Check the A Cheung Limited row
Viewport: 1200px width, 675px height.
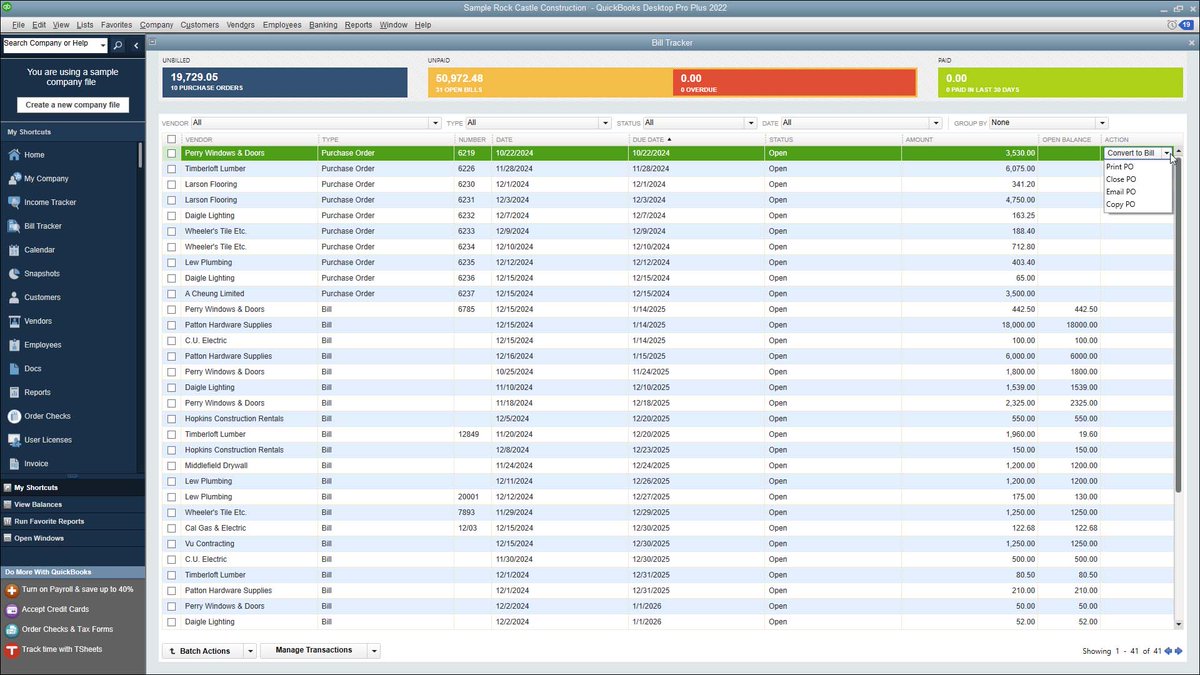[172, 294]
